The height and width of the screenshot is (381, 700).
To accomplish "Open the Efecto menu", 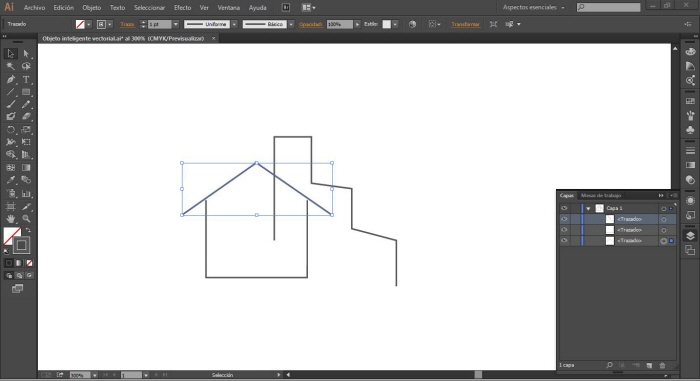I will (x=182, y=8).
